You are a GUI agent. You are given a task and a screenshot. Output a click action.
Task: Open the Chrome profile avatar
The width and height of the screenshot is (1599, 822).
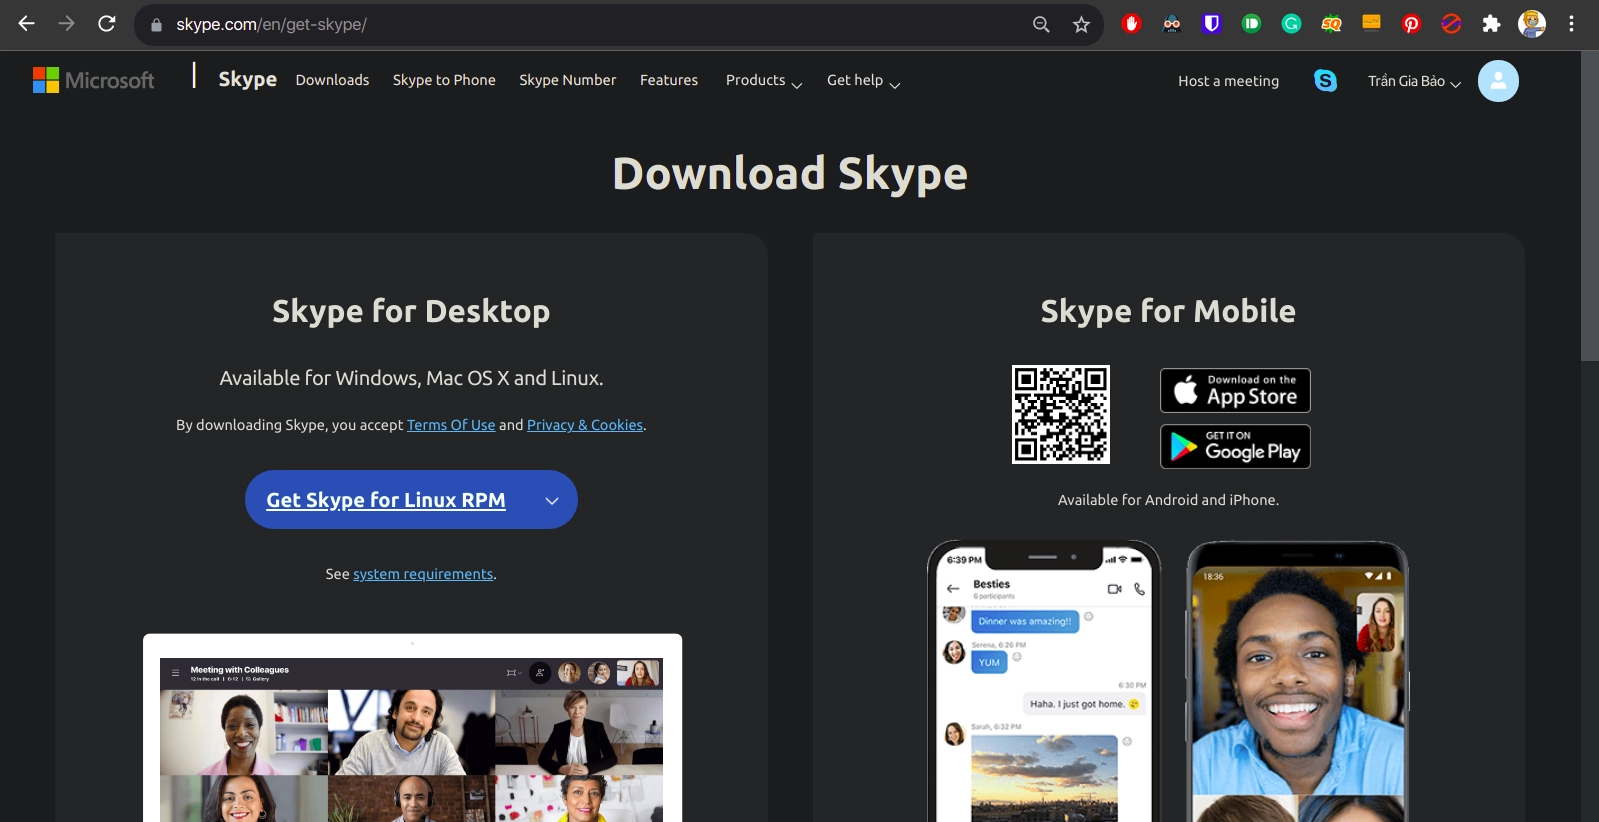point(1532,24)
